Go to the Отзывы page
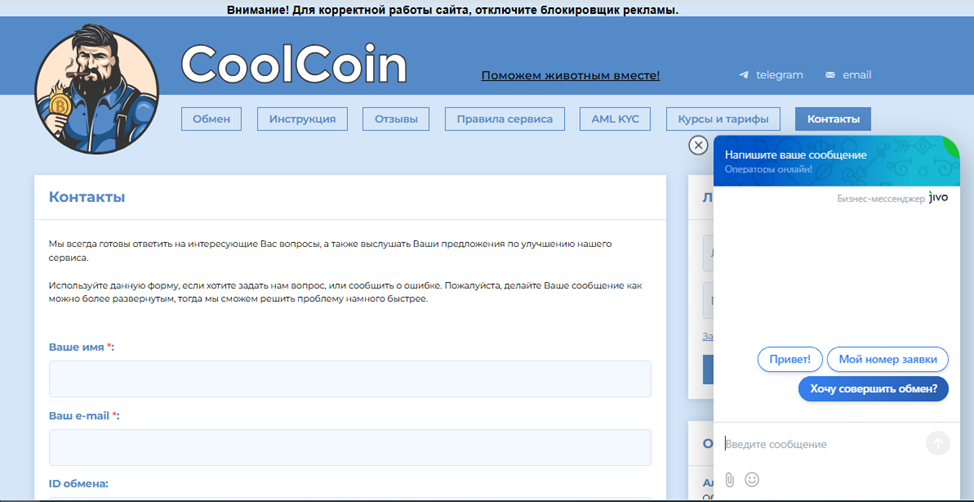 point(396,119)
